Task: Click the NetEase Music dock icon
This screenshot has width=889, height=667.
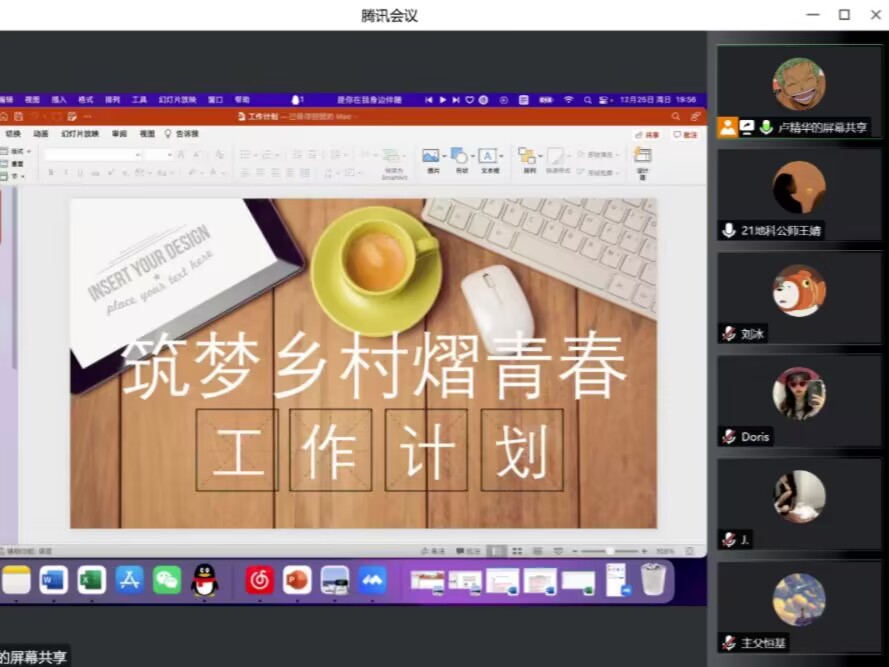Action: (260, 579)
